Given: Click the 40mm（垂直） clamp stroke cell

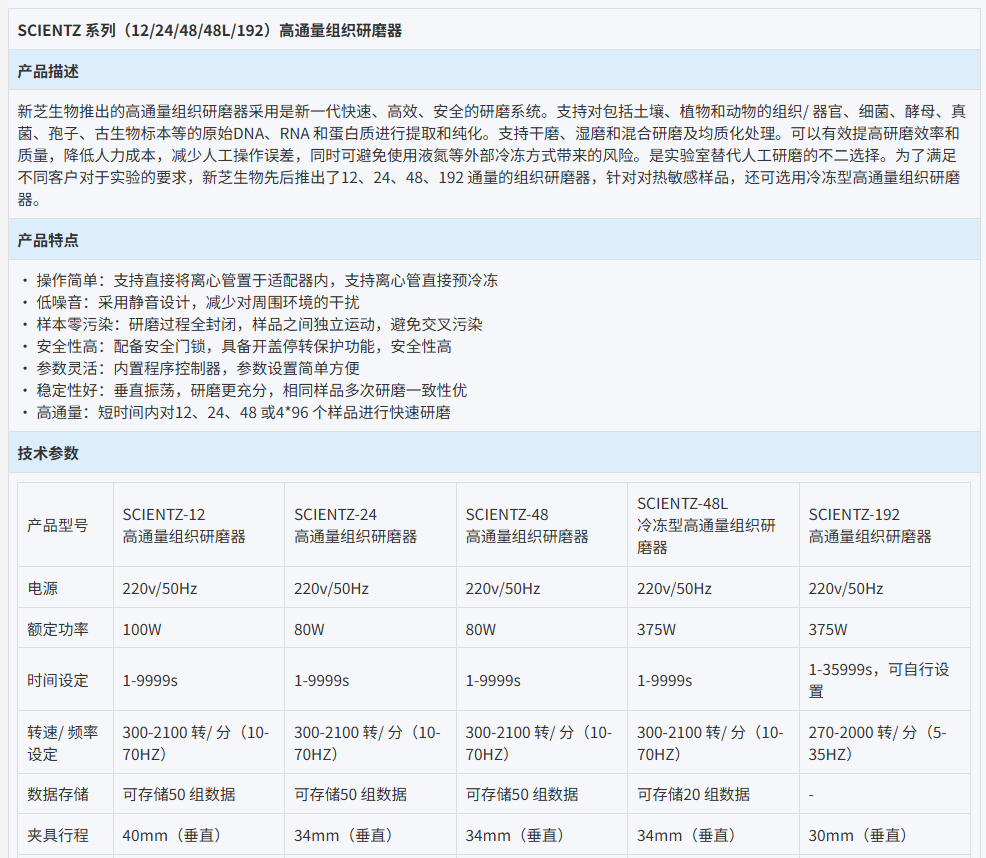Looking at the screenshot, I should coord(171,835).
